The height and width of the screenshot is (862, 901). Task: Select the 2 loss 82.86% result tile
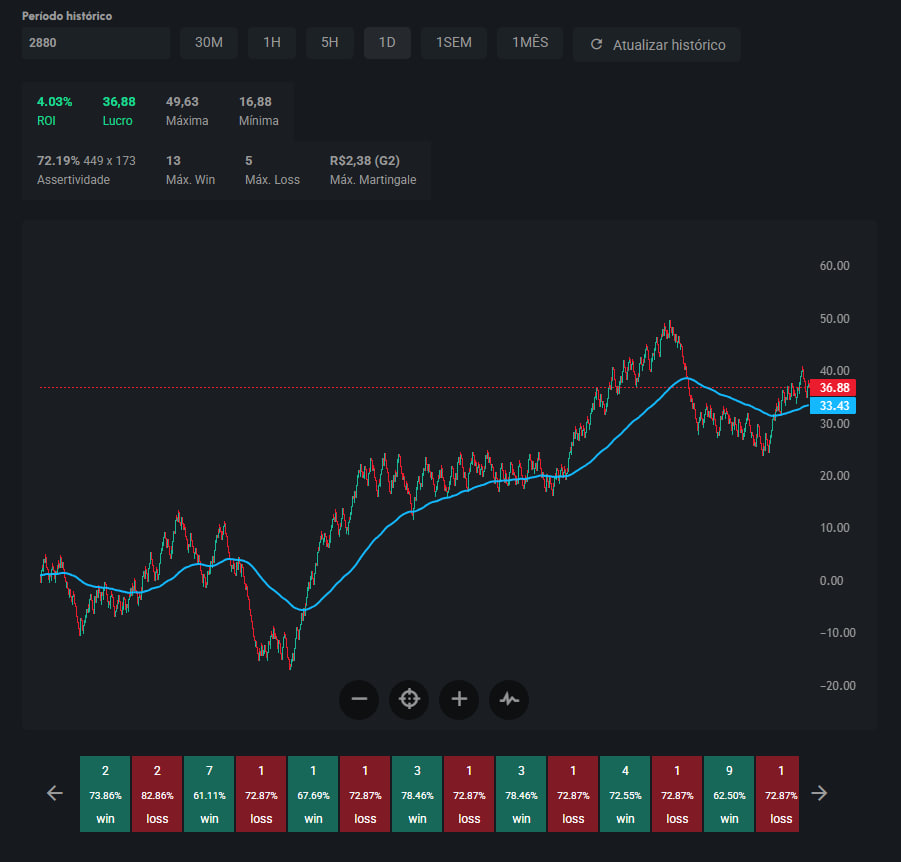tap(157, 794)
